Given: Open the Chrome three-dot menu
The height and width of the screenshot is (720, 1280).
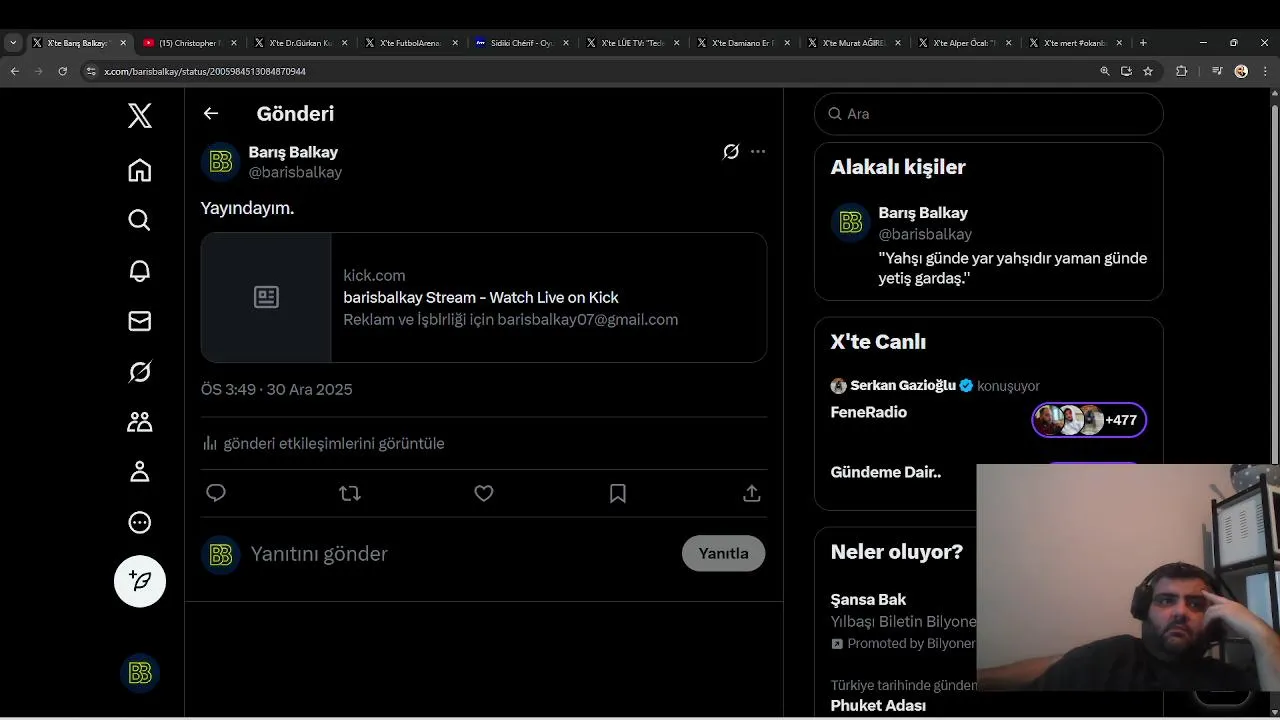Looking at the screenshot, I should point(1263,71).
